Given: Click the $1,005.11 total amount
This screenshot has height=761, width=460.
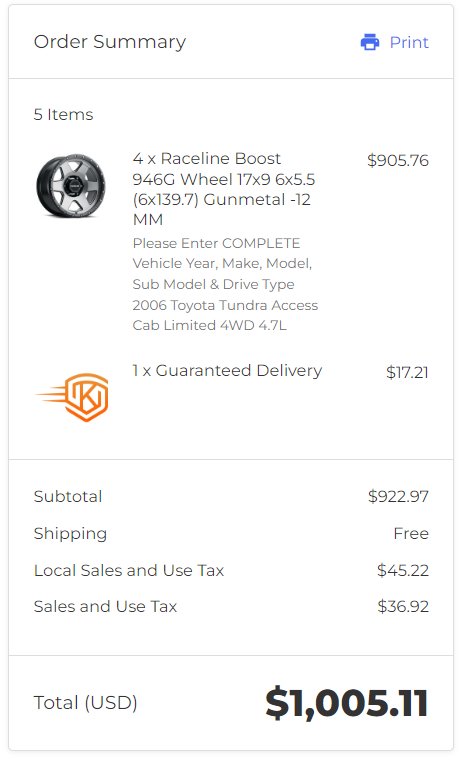Looking at the screenshot, I should [x=346, y=703].
